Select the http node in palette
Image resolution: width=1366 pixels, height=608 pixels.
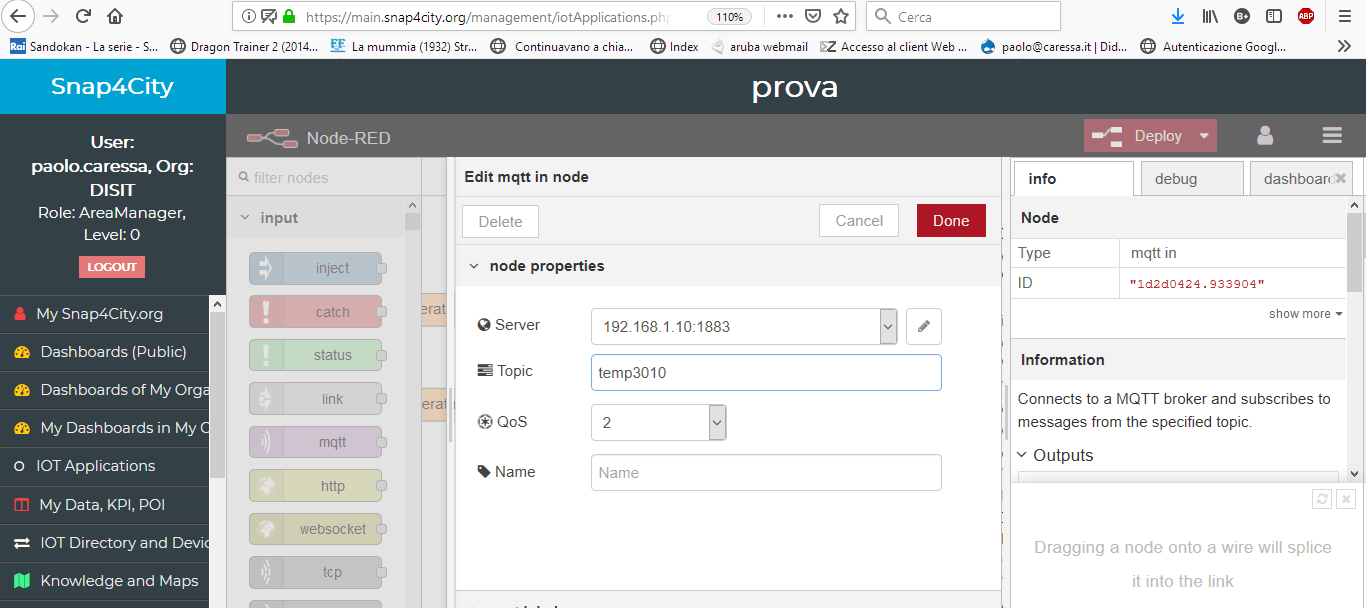tap(316, 486)
